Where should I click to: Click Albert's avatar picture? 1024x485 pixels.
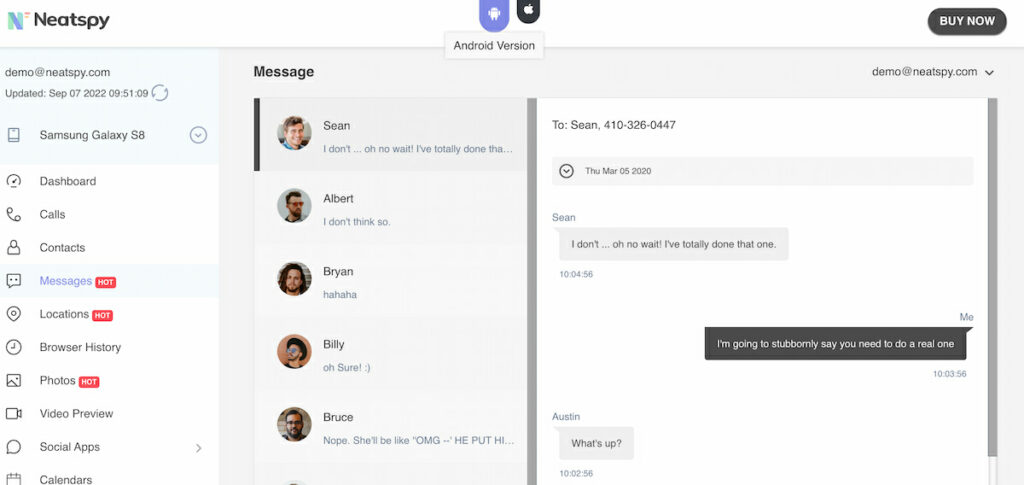click(294, 206)
